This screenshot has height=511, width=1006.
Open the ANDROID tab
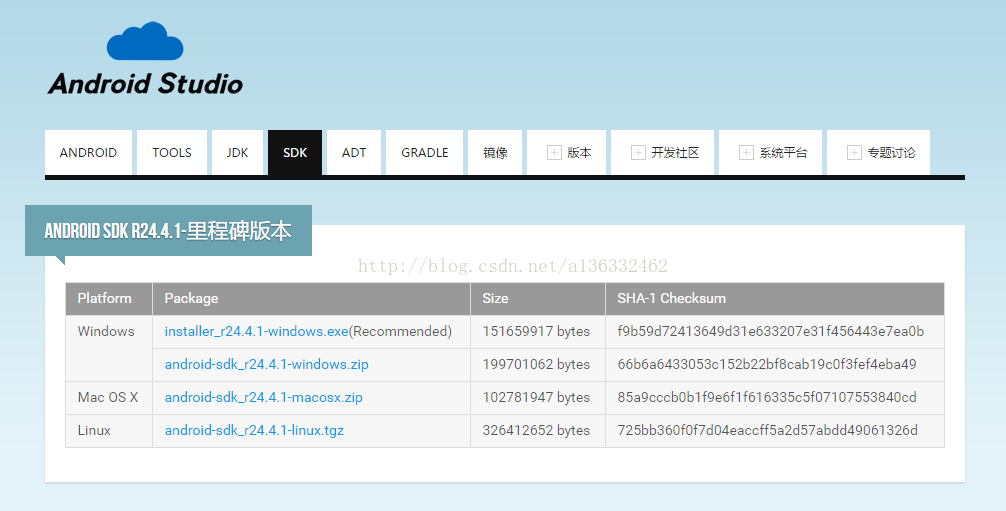point(89,152)
